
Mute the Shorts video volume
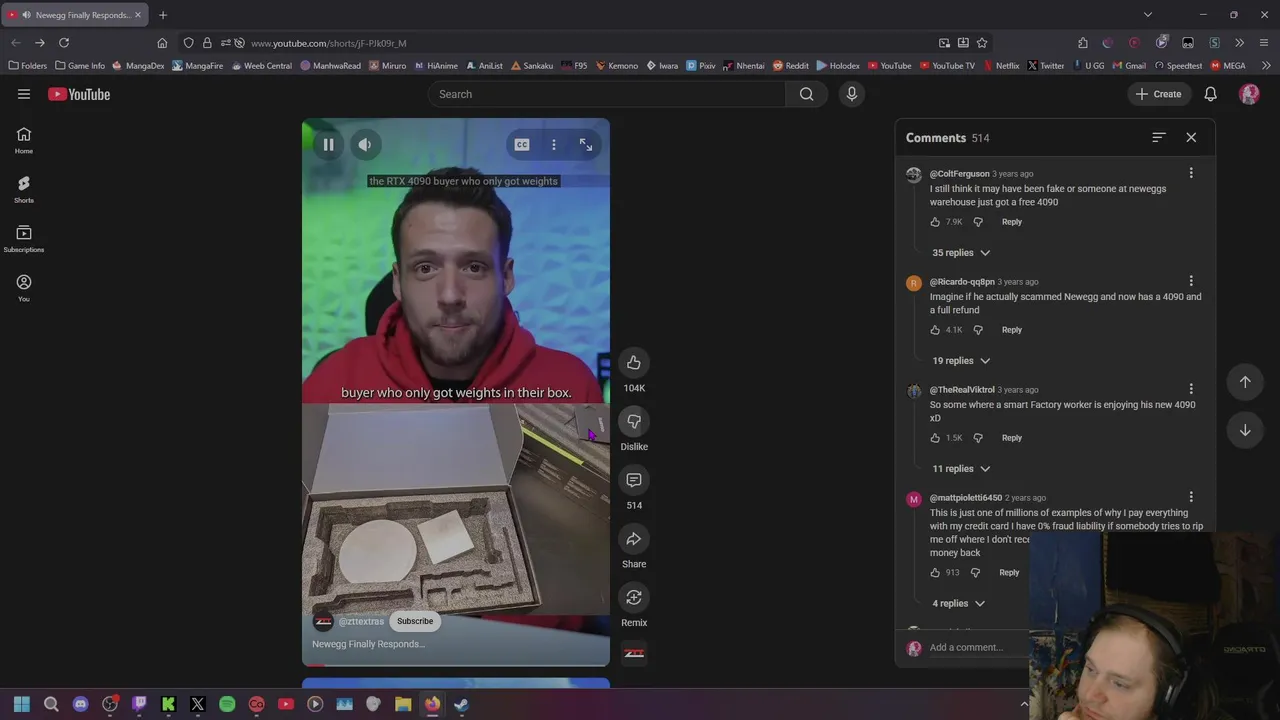coord(365,145)
